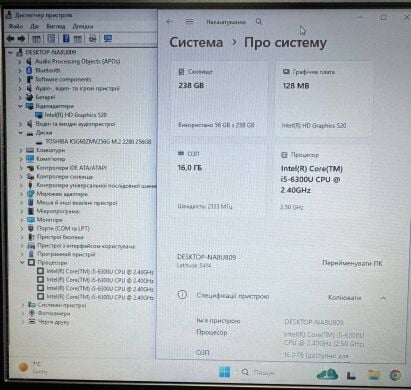Open File Explorer from the taskbar
411x390 pixels.
tap(374, 375)
